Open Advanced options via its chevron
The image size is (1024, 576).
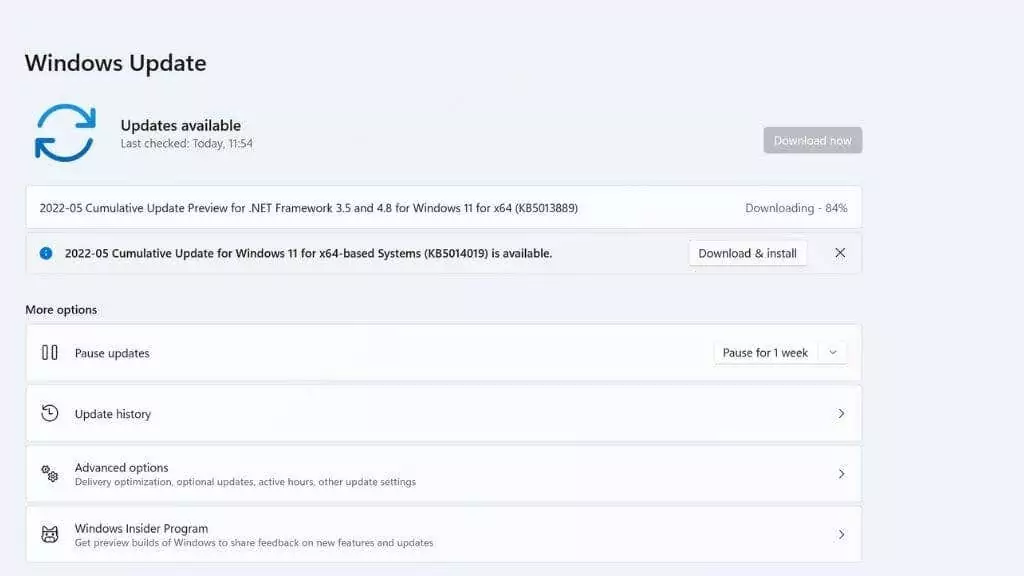click(x=841, y=474)
